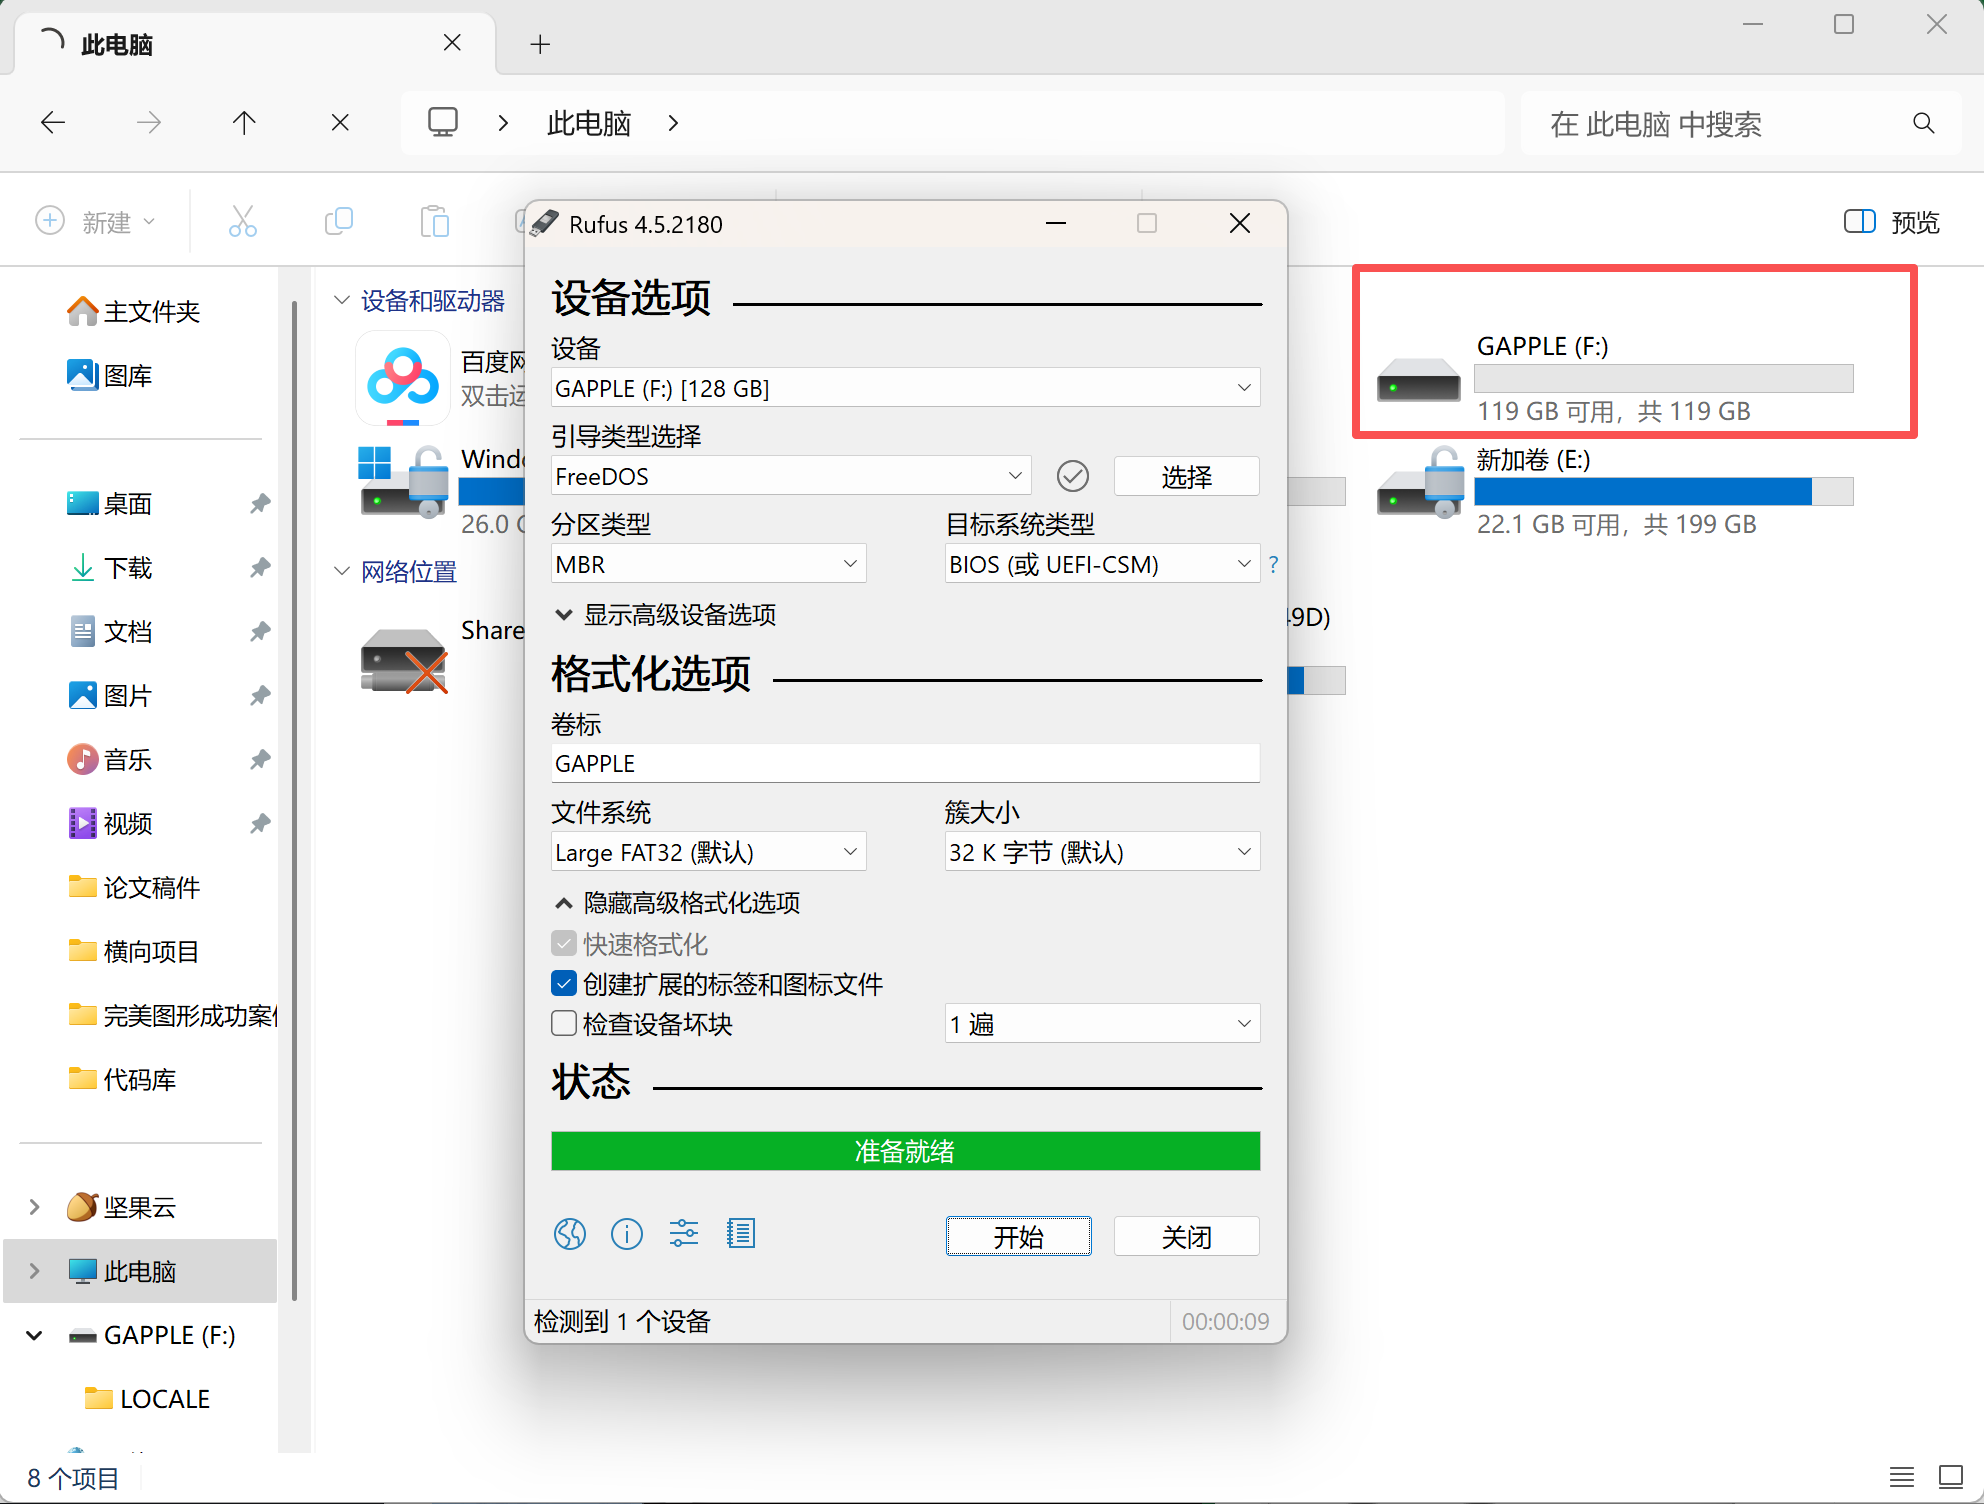Click the 在 此电脑 中搜索 search box

[1740, 123]
